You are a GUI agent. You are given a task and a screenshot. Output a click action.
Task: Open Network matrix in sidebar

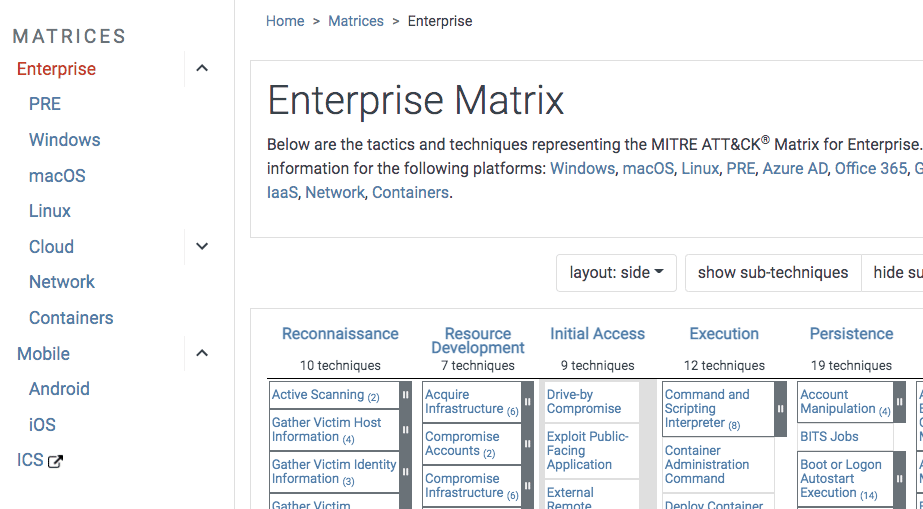[x=62, y=282]
